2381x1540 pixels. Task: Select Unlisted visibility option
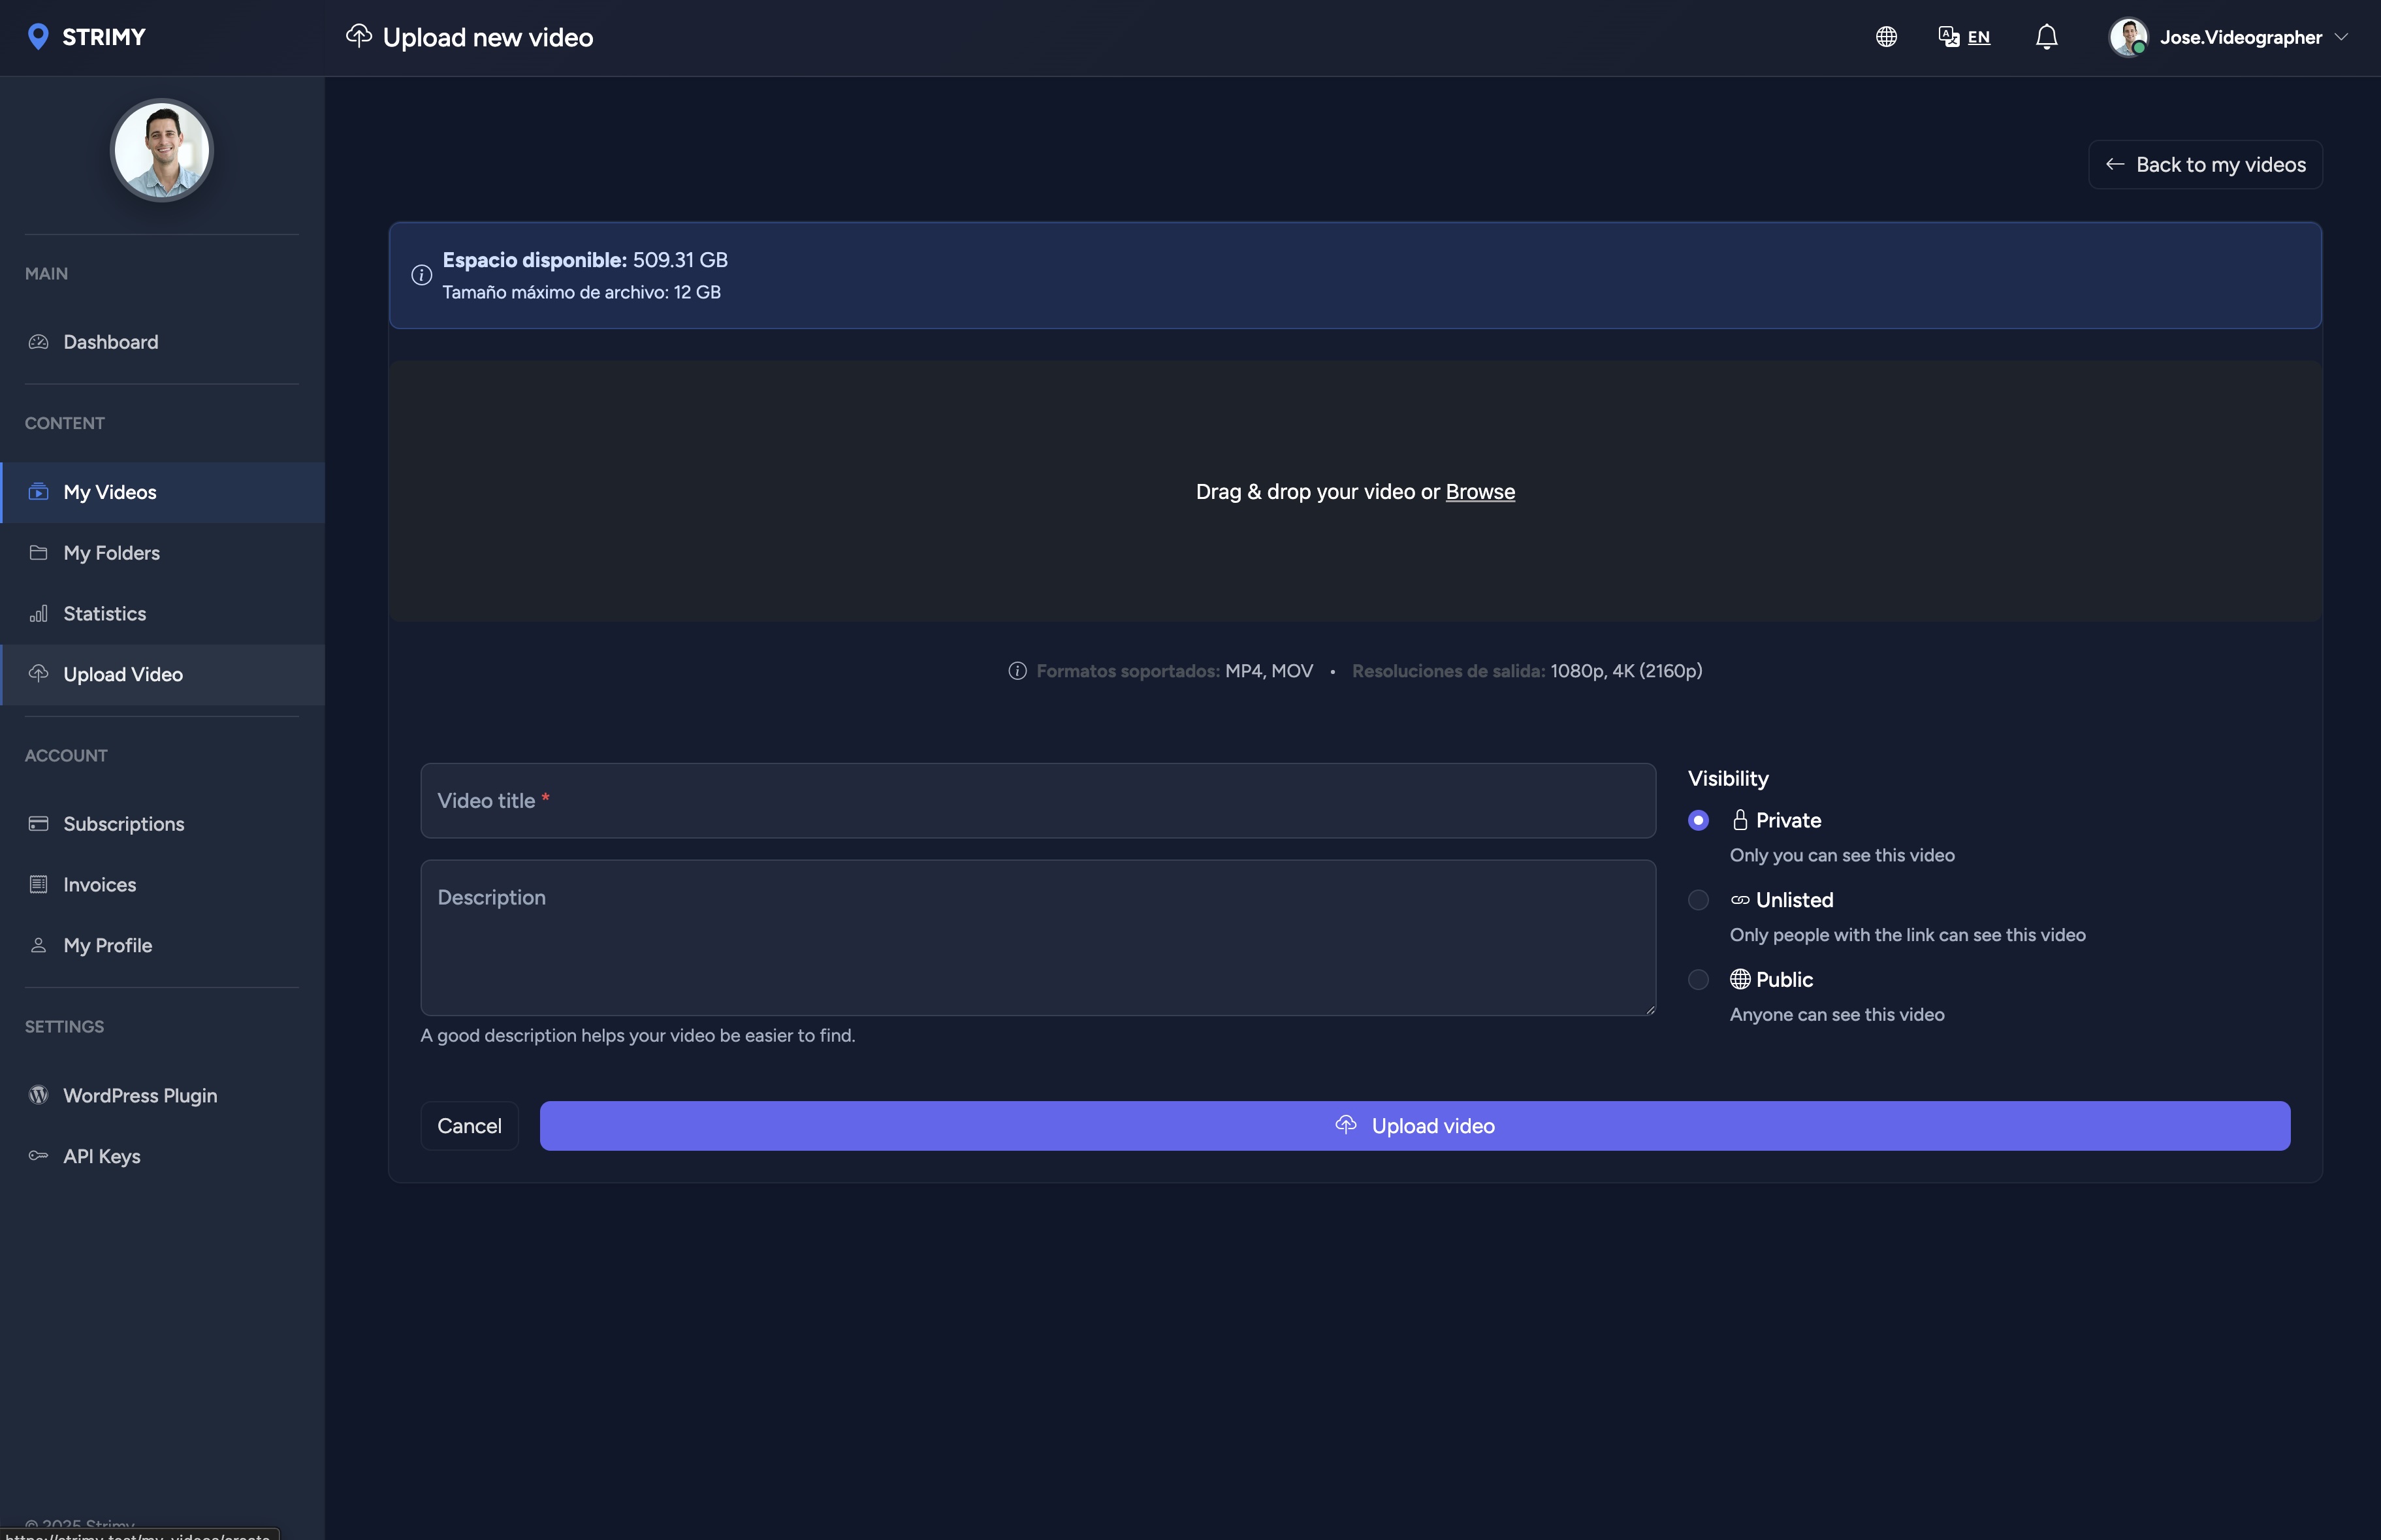(1698, 900)
